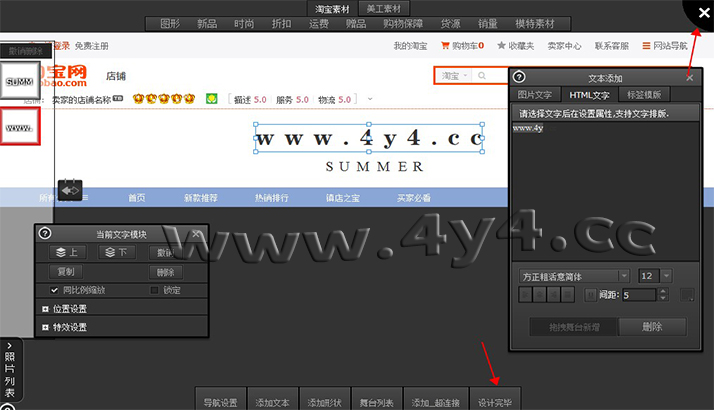The image size is (714, 410).
Task: Click the text color swatch beside spacing field
Action: [686, 294]
